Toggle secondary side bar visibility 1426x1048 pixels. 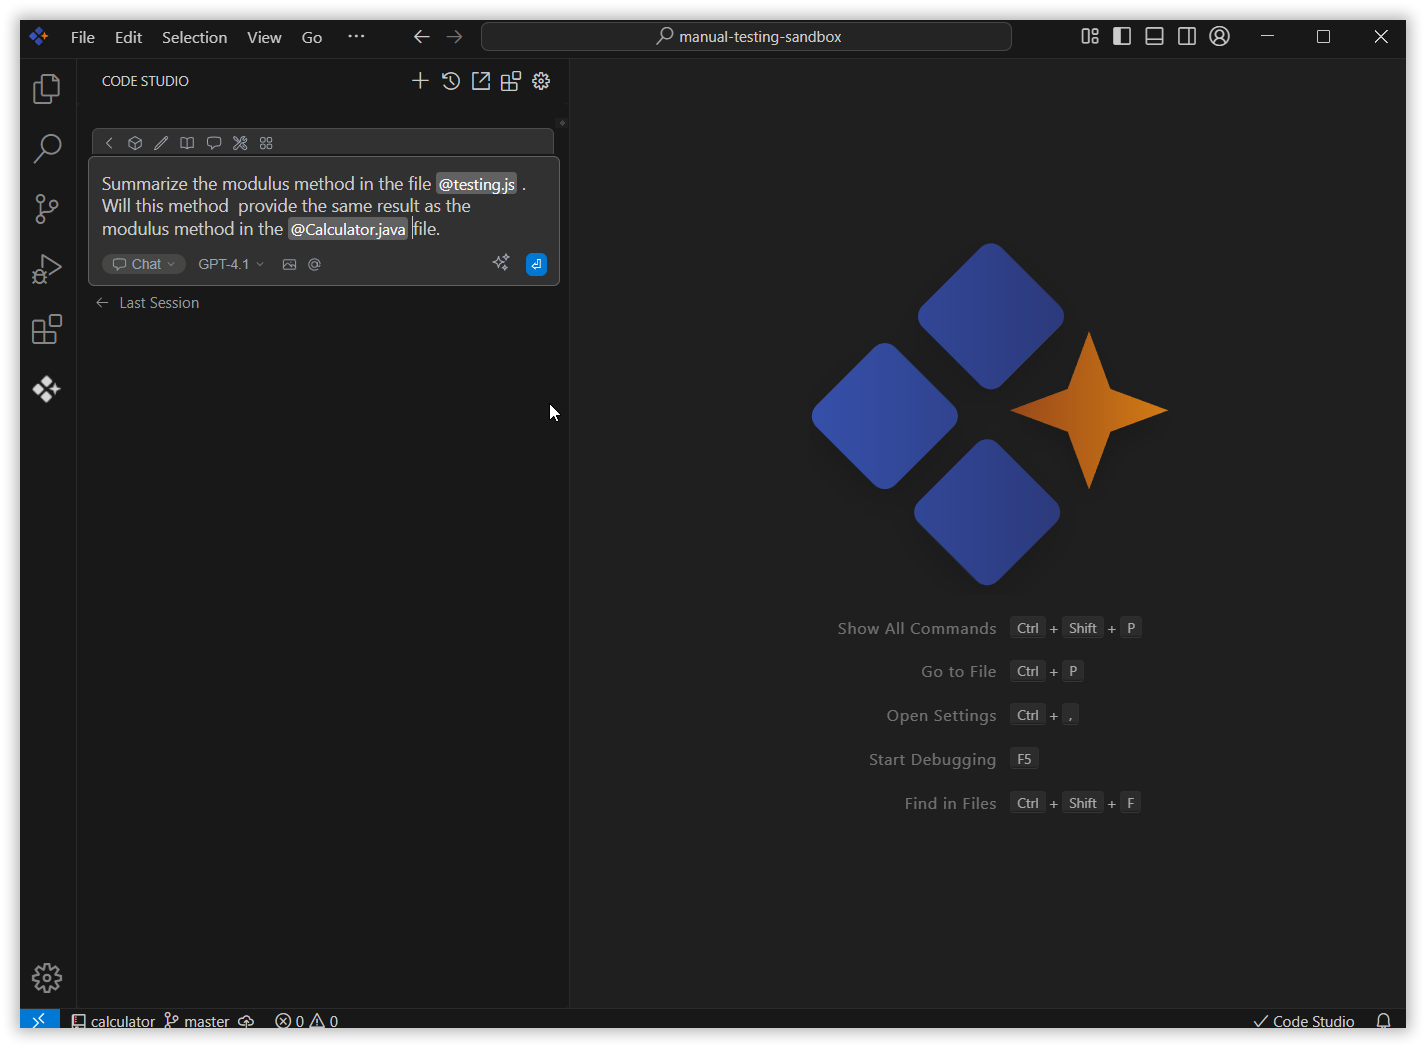(1187, 36)
